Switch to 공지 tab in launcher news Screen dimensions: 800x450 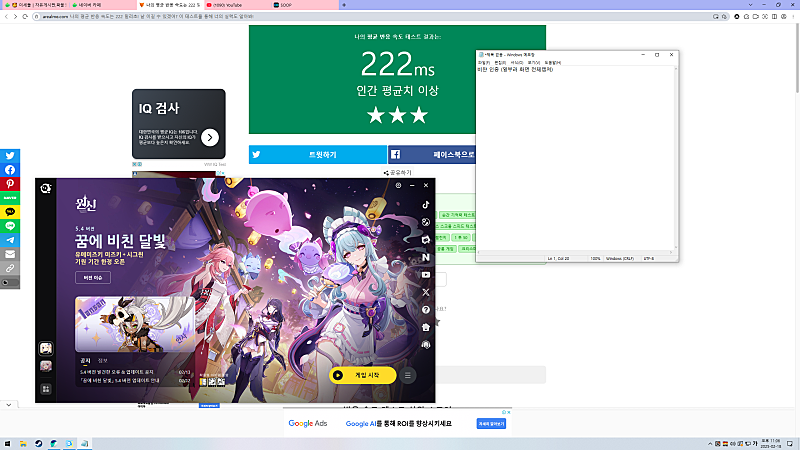point(85,361)
